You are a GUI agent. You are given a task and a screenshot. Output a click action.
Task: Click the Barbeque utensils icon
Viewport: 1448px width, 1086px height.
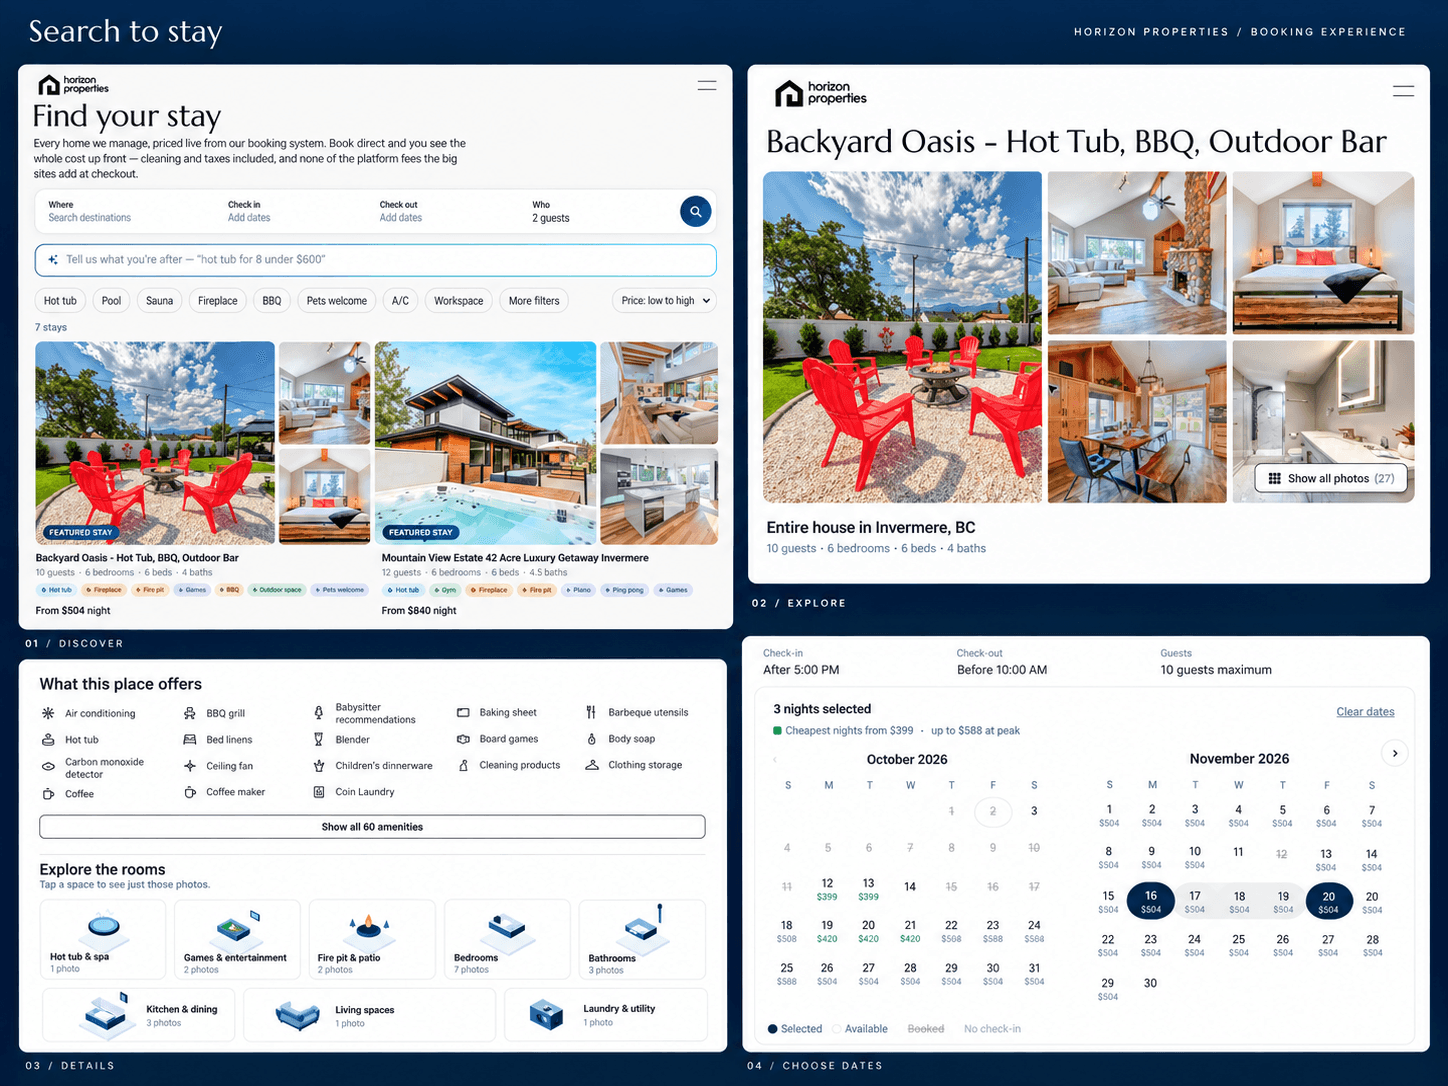coord(591,713)
